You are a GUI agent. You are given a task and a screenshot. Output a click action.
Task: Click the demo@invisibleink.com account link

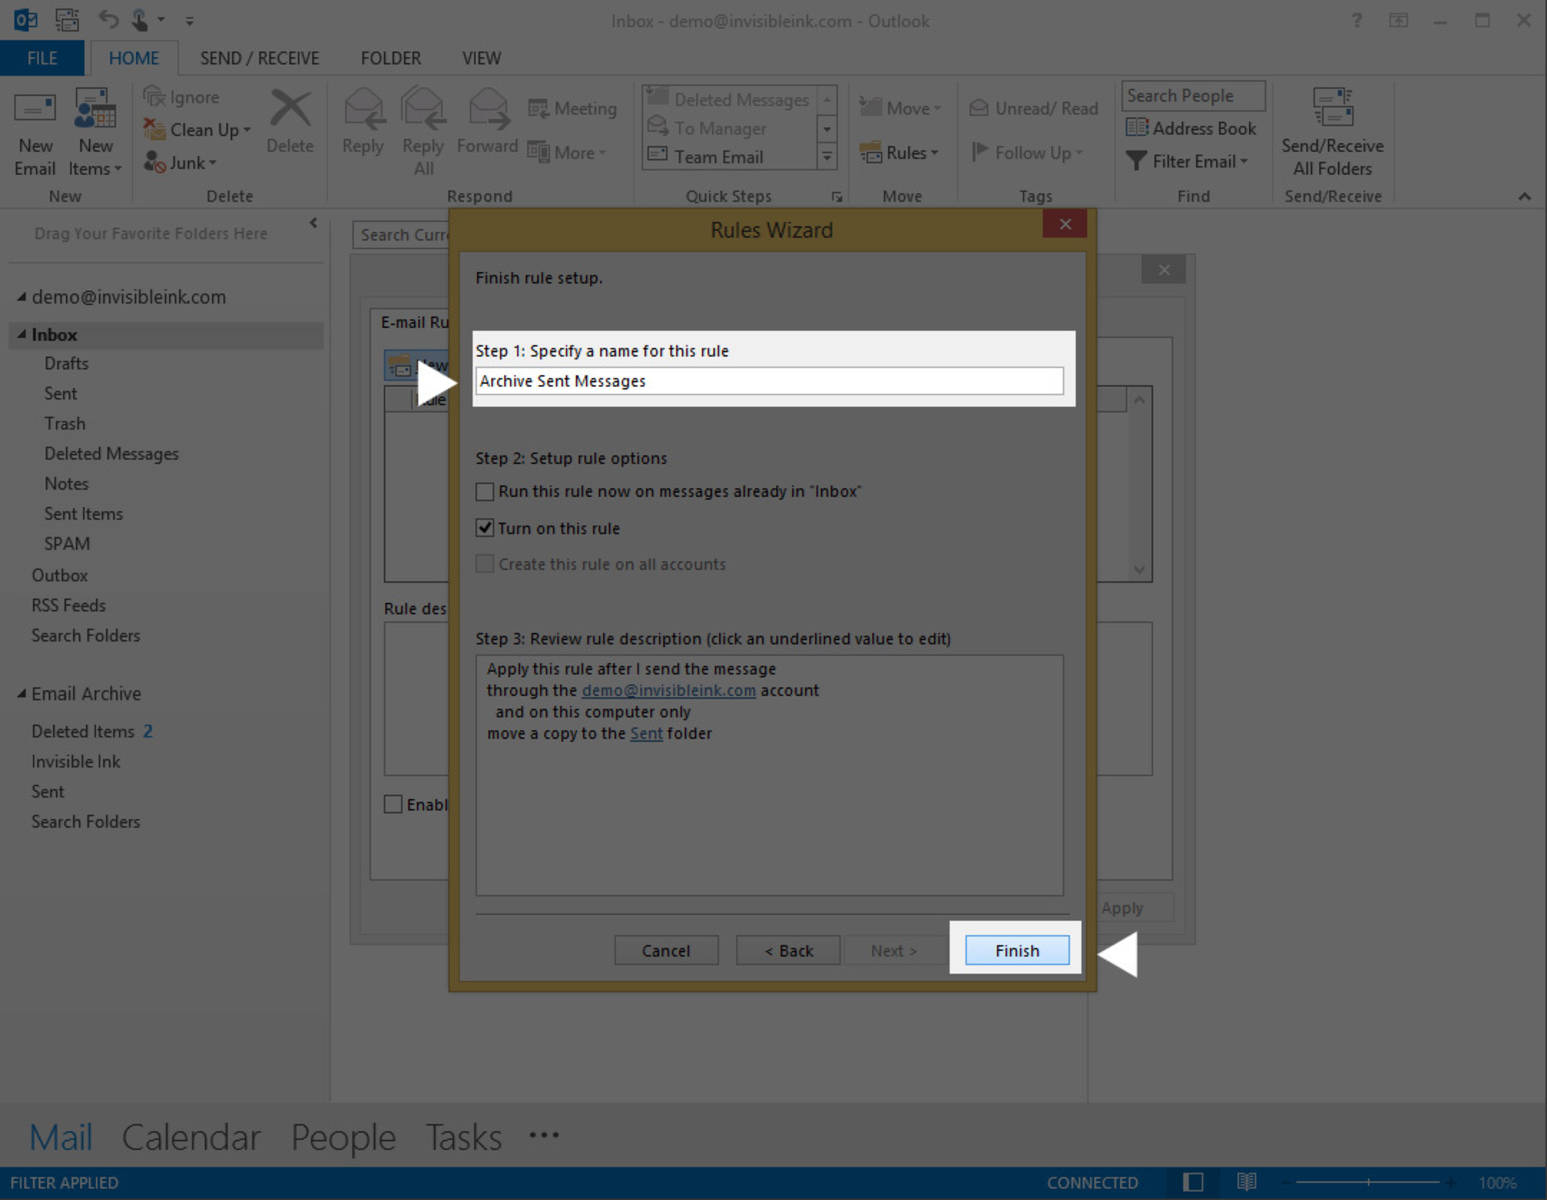668,690
